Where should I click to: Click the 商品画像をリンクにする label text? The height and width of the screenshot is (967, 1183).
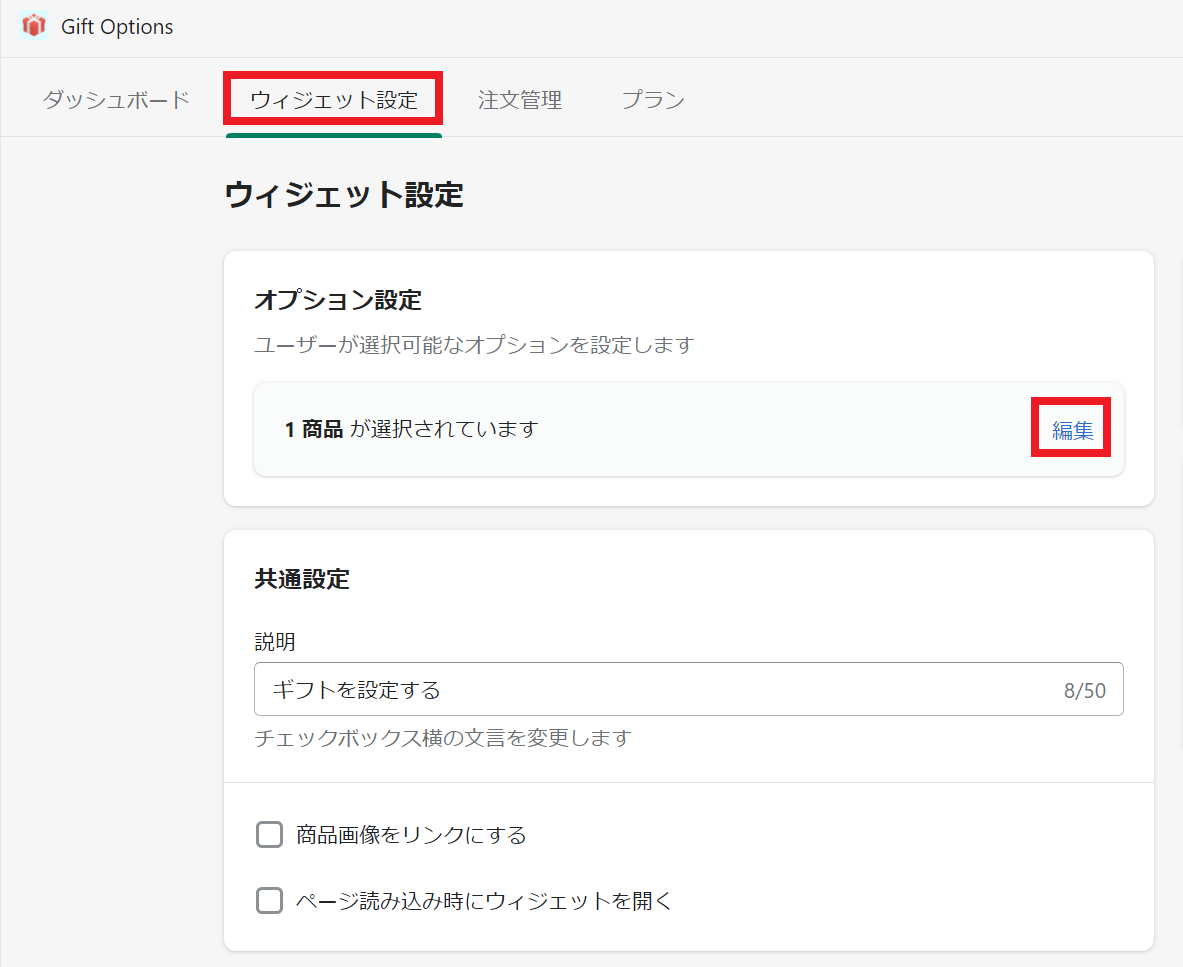411,835
